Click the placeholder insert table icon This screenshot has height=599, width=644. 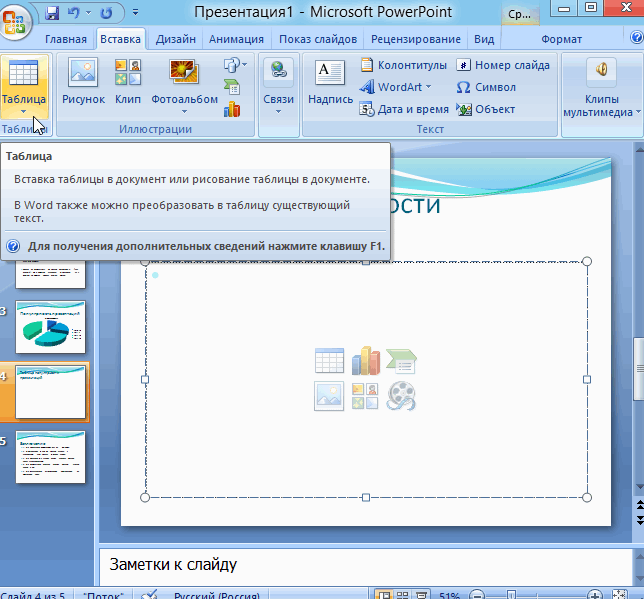coord(329,360)
